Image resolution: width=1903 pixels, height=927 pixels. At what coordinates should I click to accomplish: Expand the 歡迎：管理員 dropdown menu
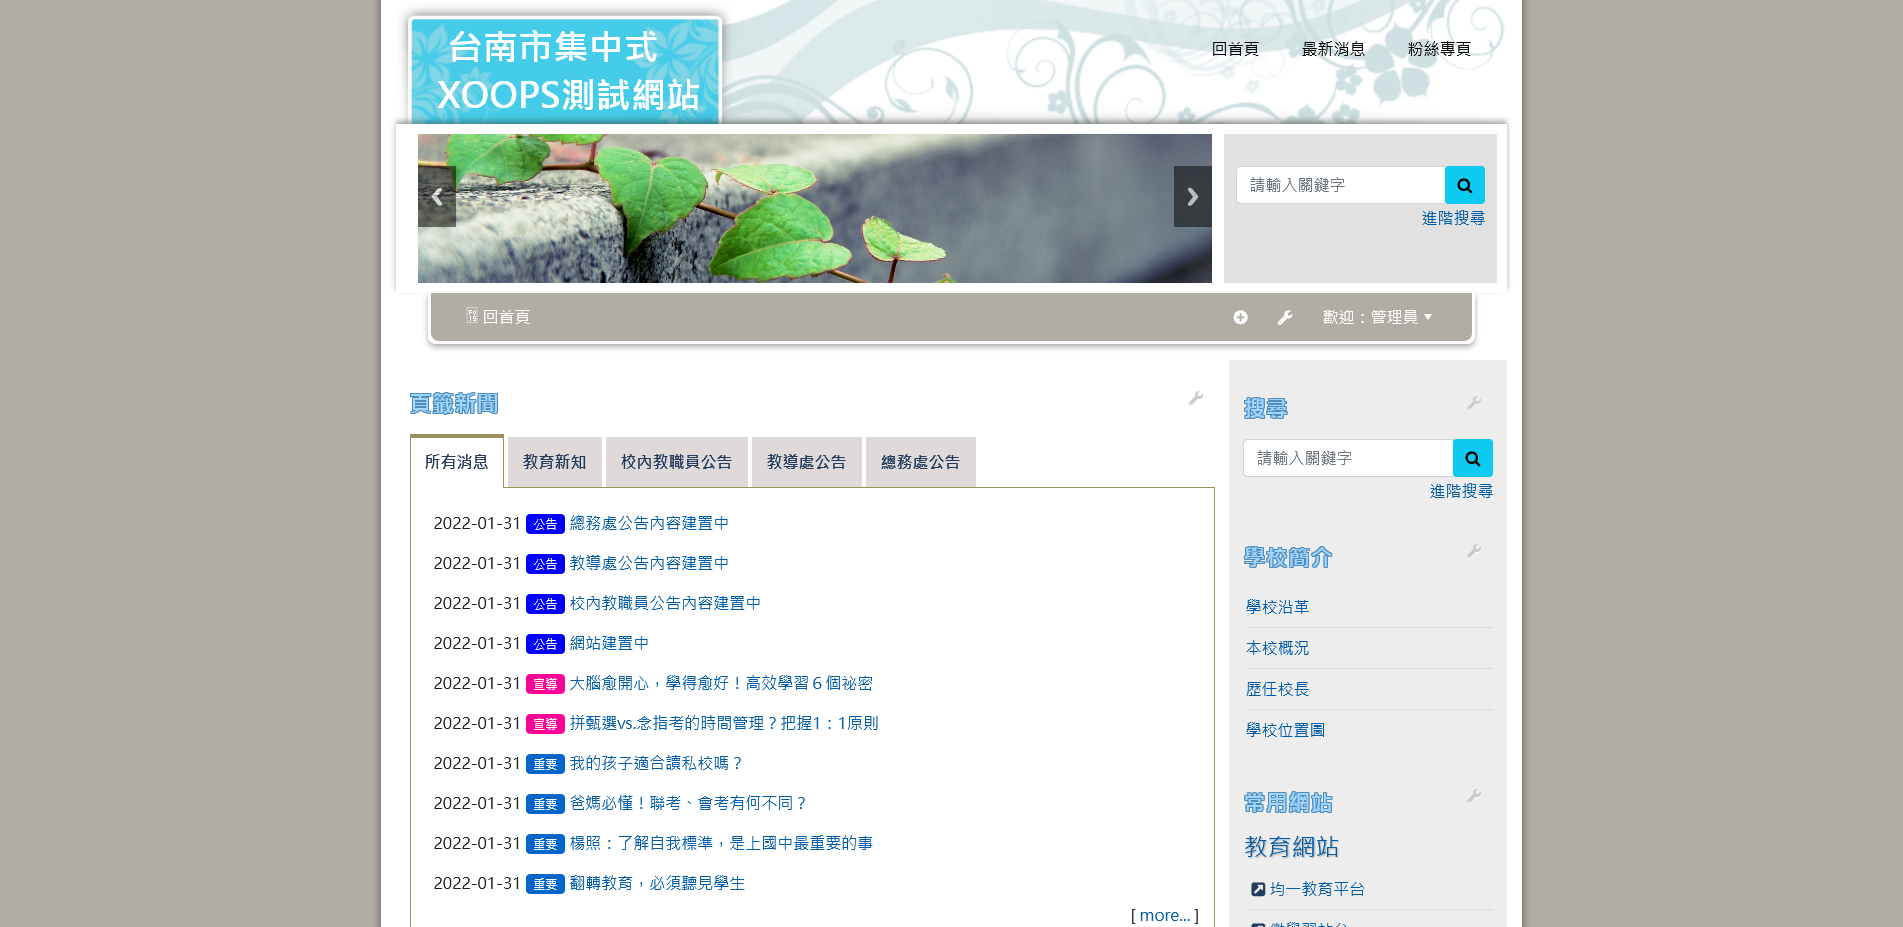point(1377,317)
